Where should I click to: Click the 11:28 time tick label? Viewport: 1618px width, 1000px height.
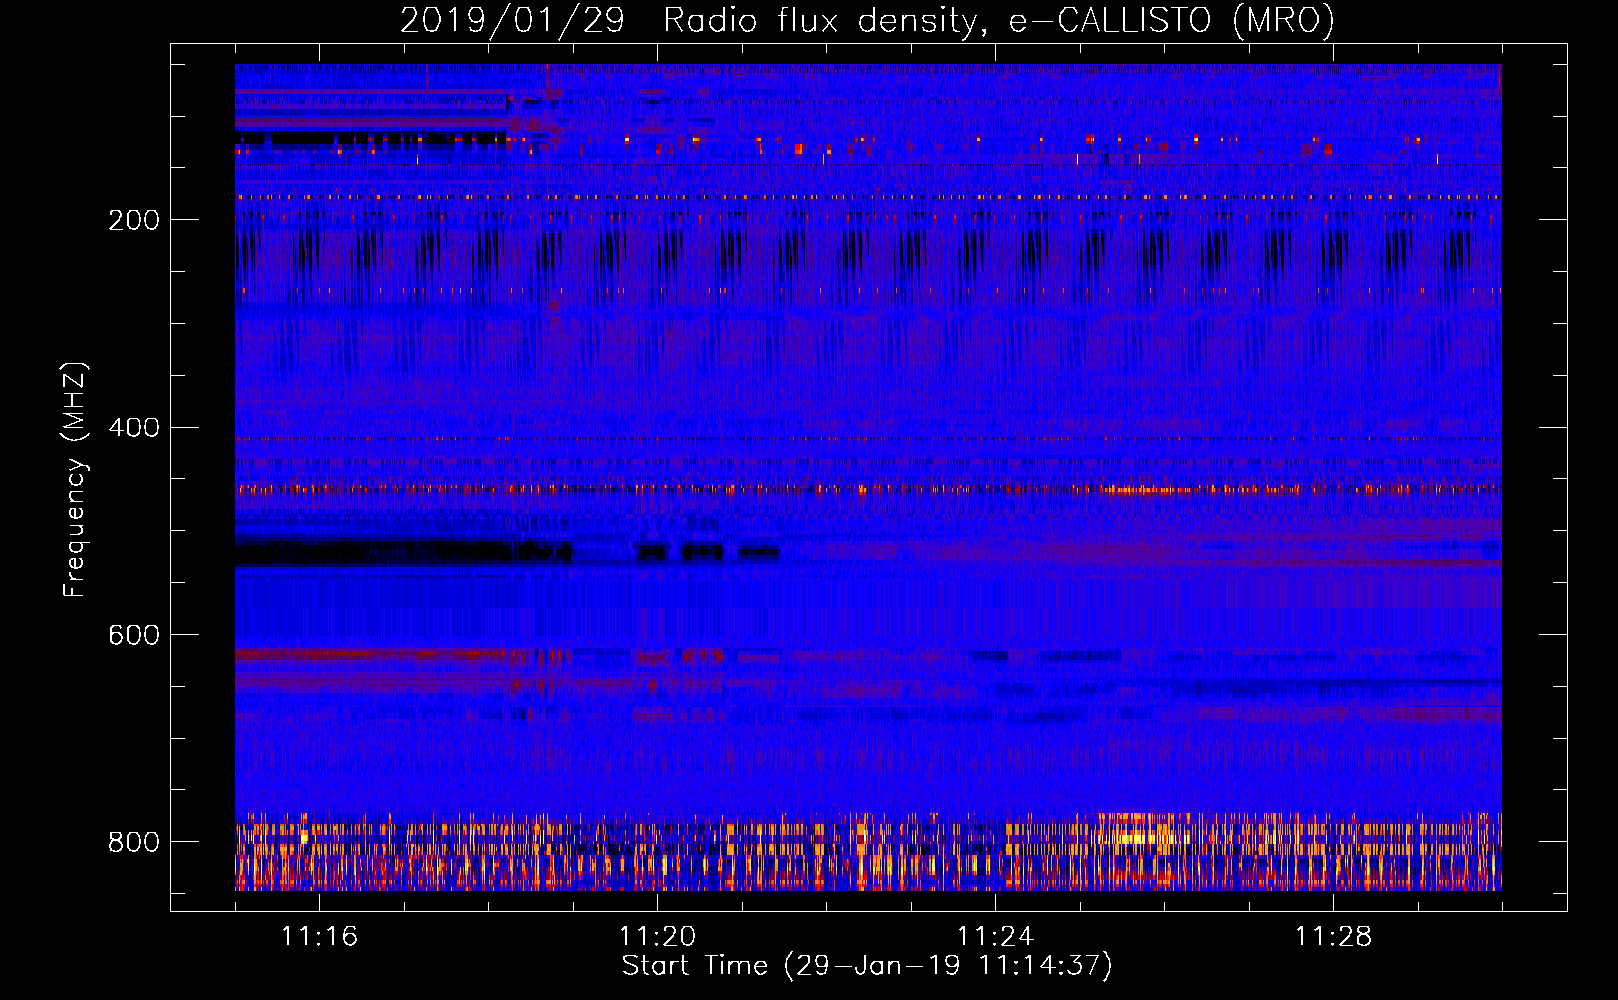[1333, 936]
